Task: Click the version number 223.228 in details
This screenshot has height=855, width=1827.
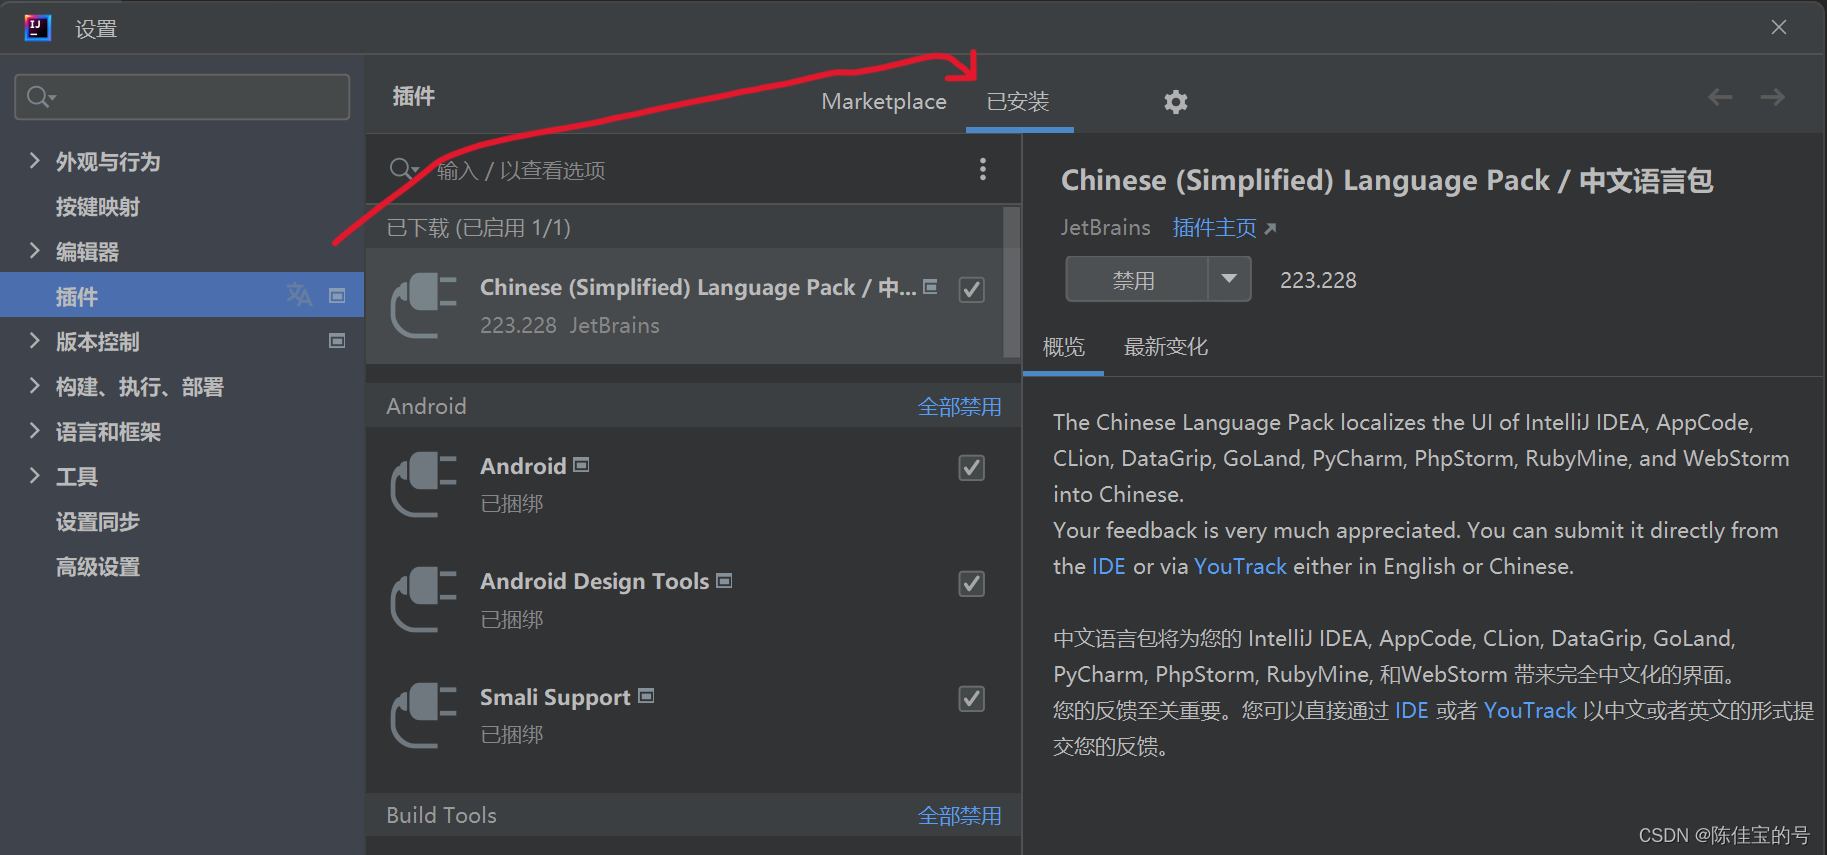Action: pyautogui.click(x=1318, y=280)
